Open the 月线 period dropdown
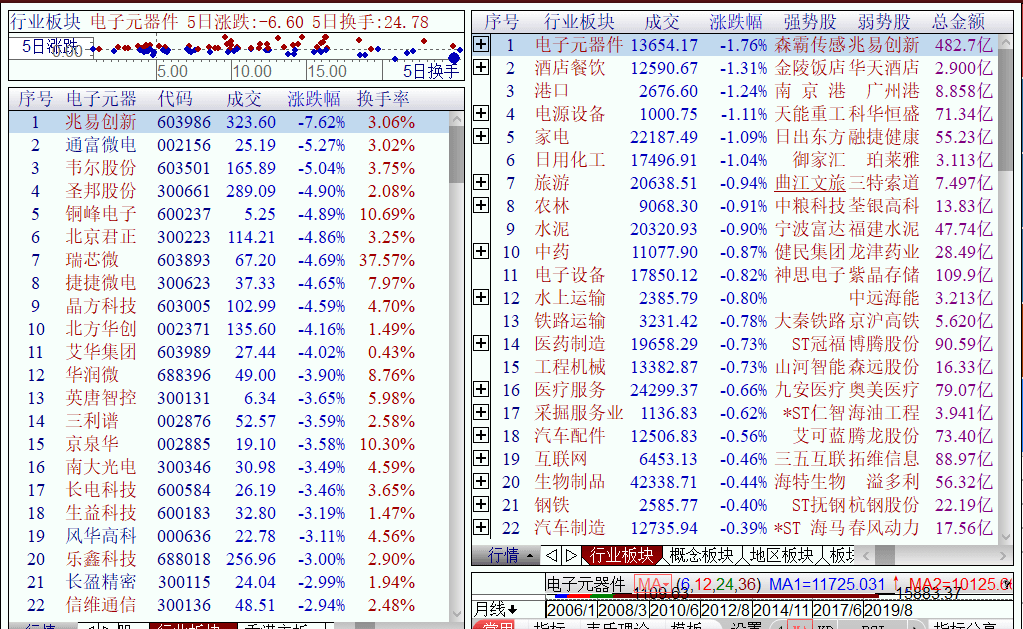Viewport: 1023px width, 629px height. (495, 609)
